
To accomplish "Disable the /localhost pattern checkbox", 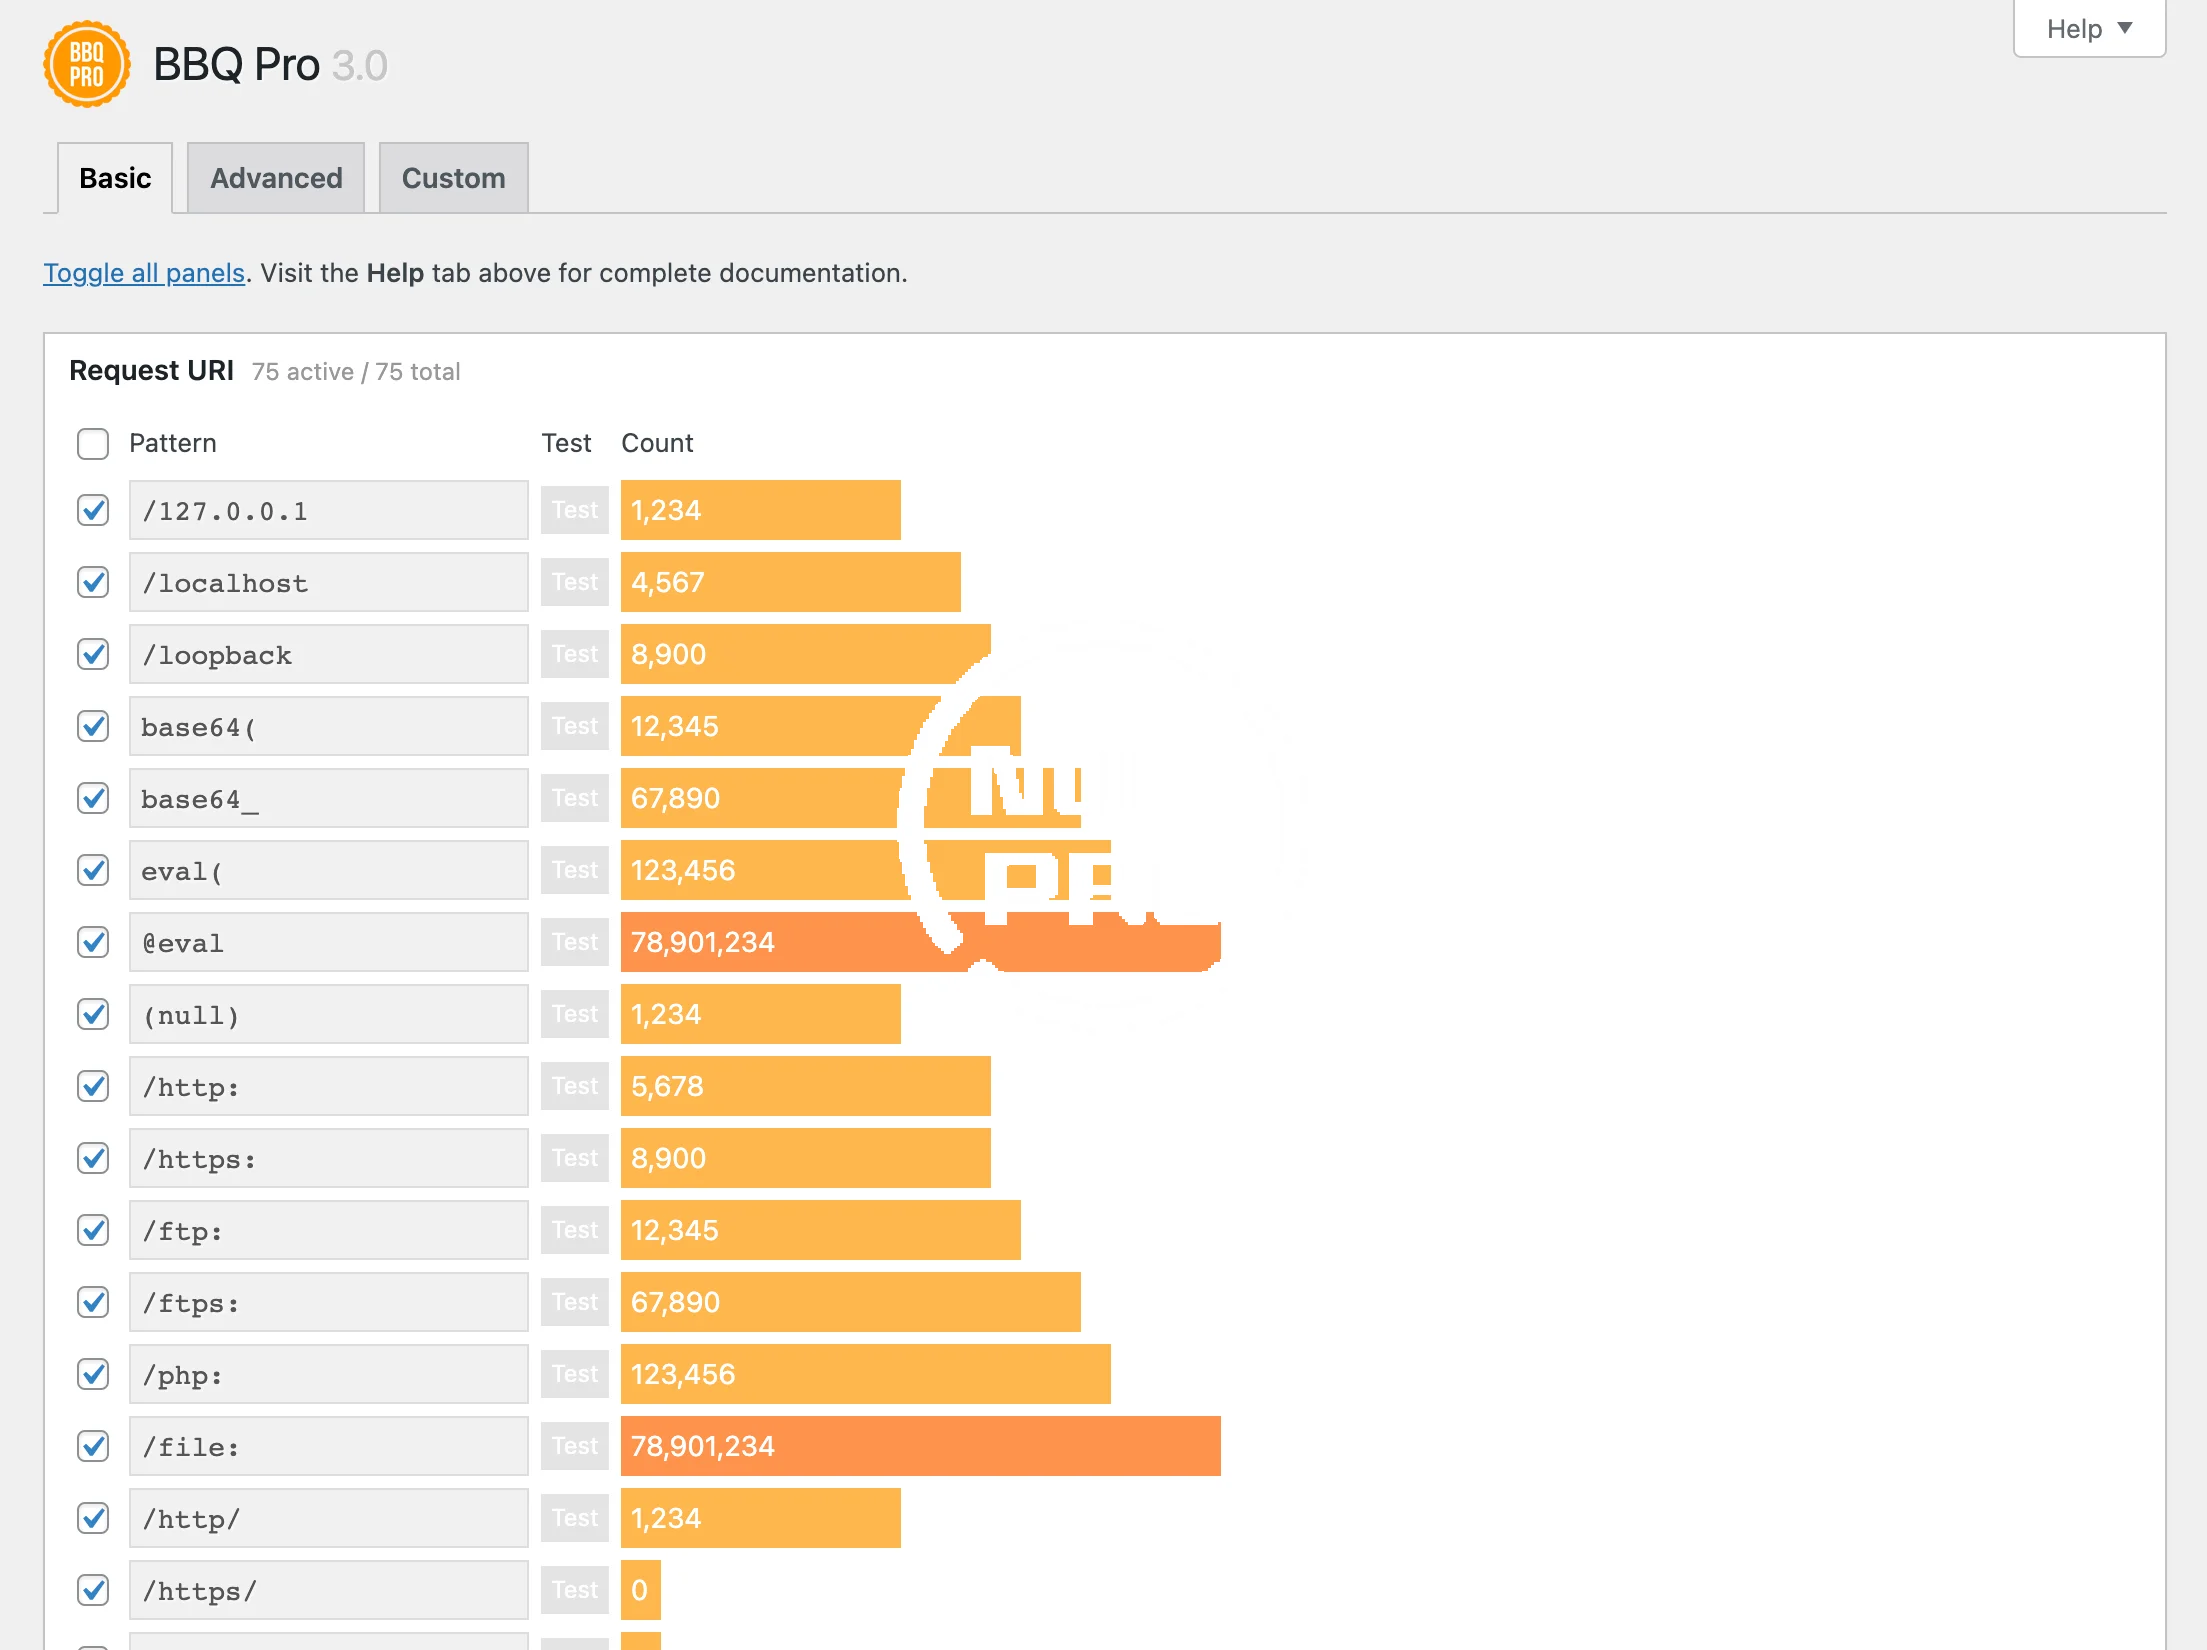I will pyautogui.click(x=93, y=582).
